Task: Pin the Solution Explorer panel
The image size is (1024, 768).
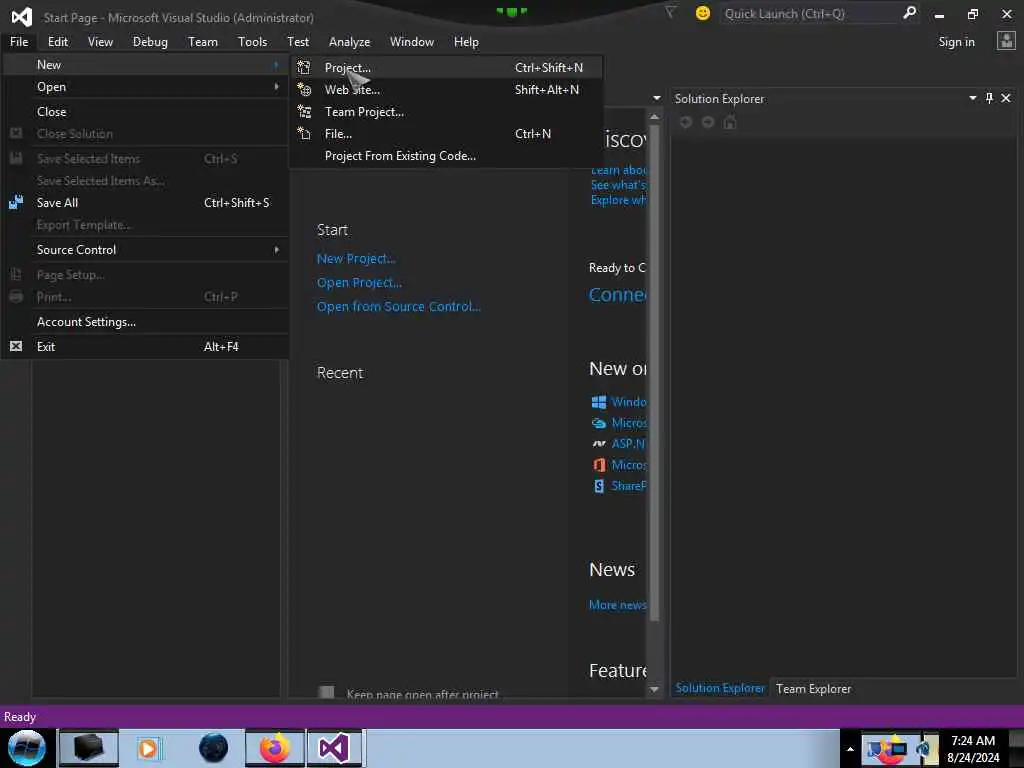Action: (989, 98)
